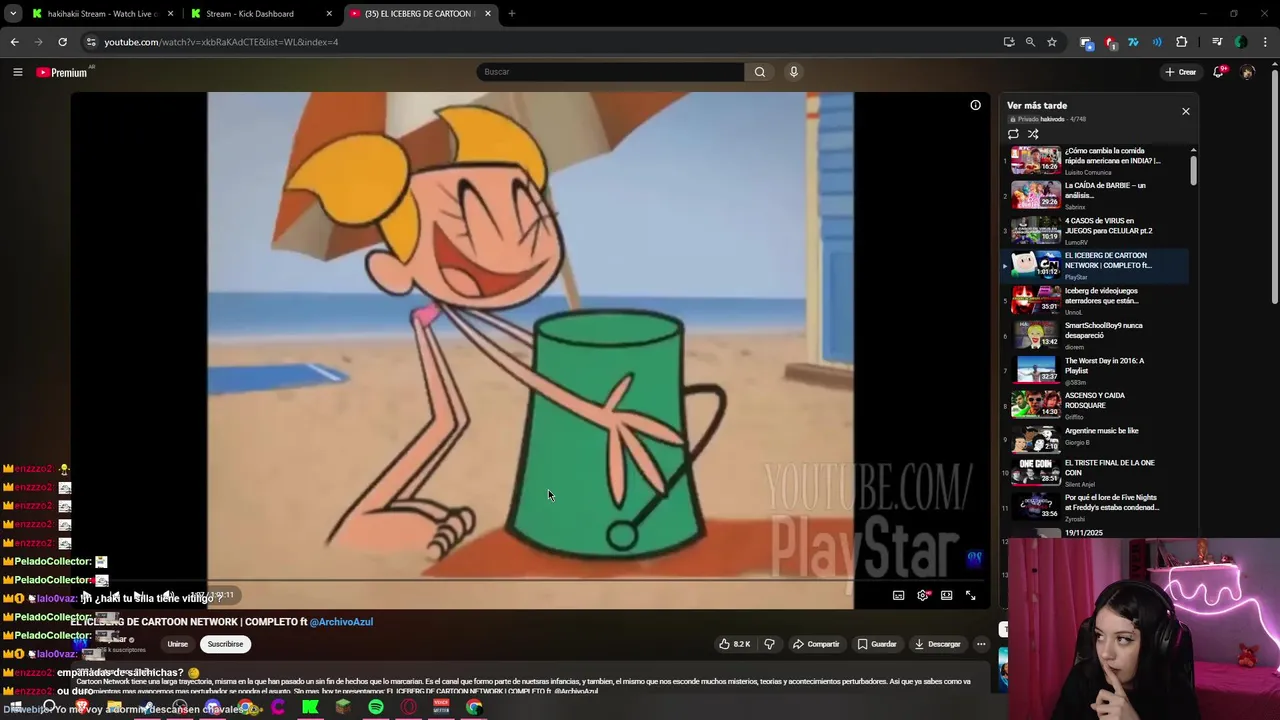Image resolution: width=1280 pixels, height=720 pixels.
Task: Toggle playlist loop icon
Action: pos(1013,134)
